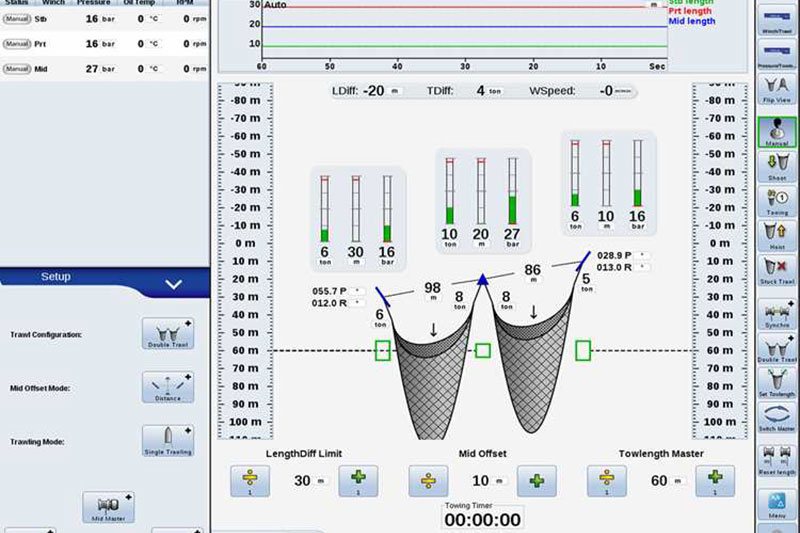Toggle the Prt winch Manual status

(17, 44)
